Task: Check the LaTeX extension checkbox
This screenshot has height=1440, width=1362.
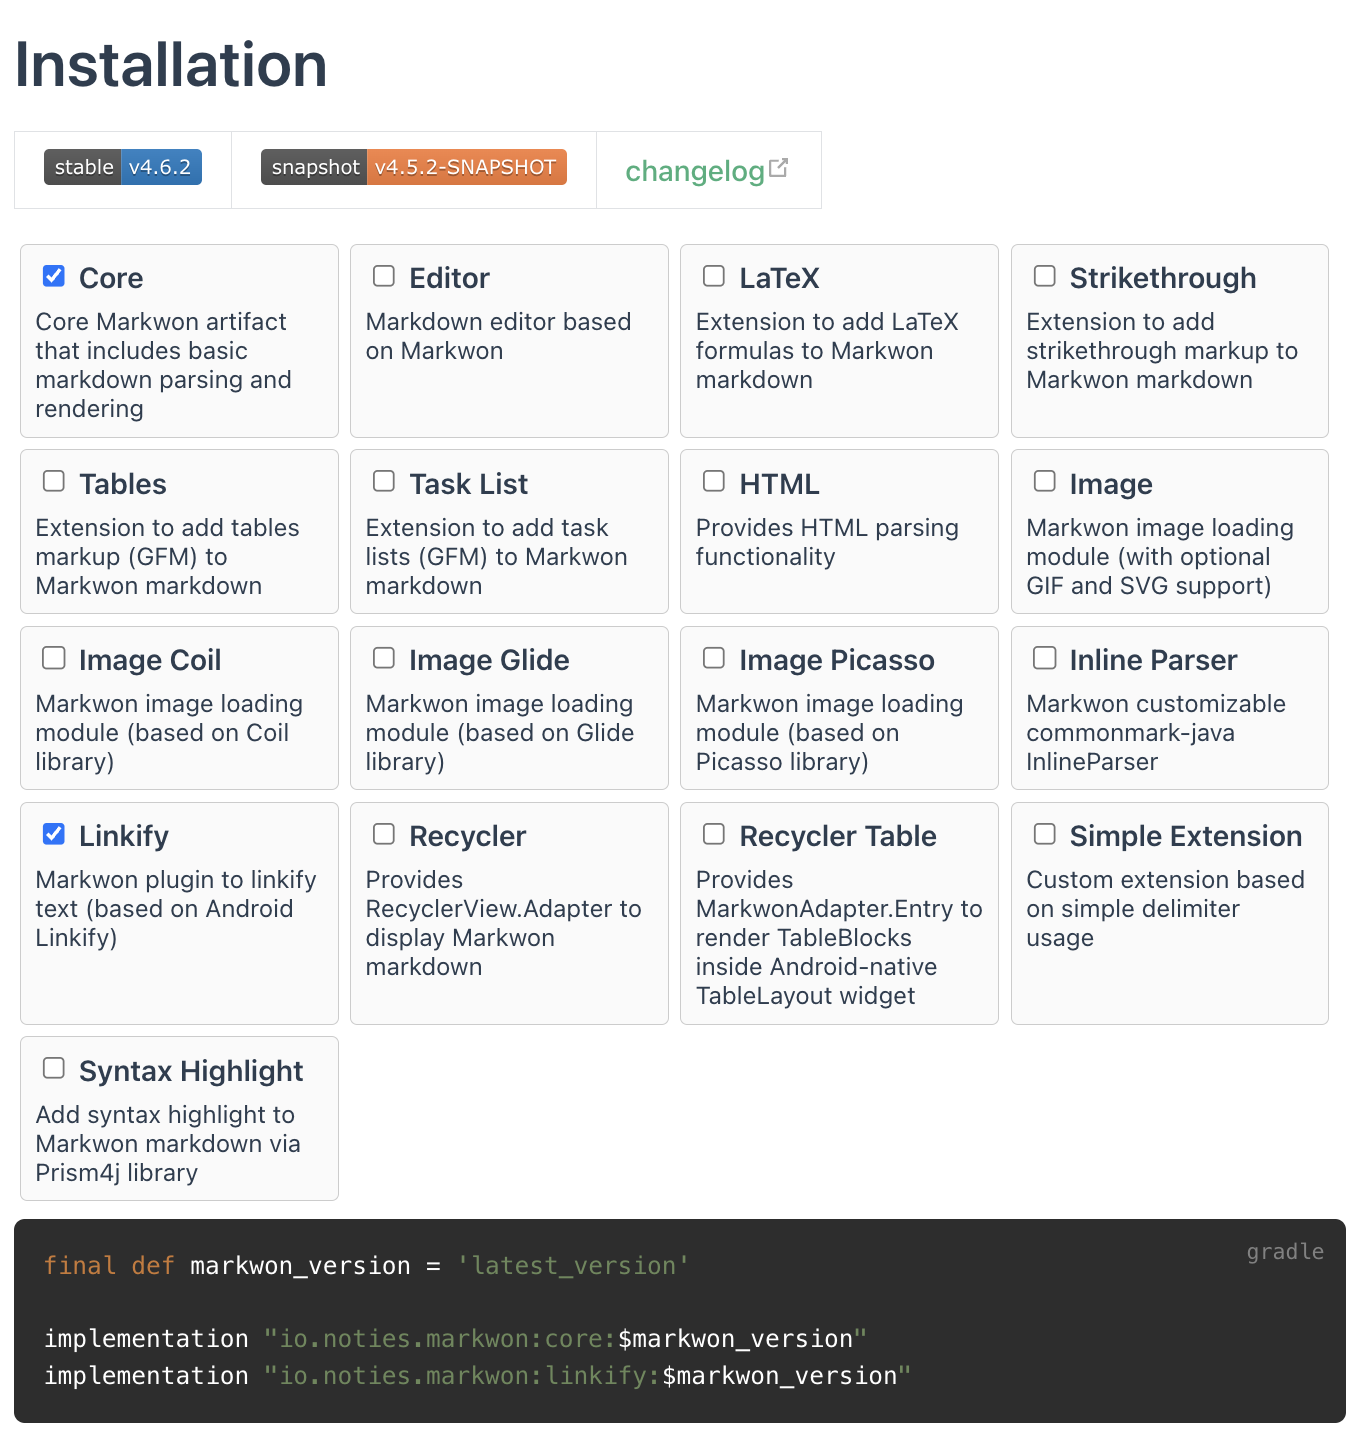Action: pyautogui.click(x=714, y=276)
